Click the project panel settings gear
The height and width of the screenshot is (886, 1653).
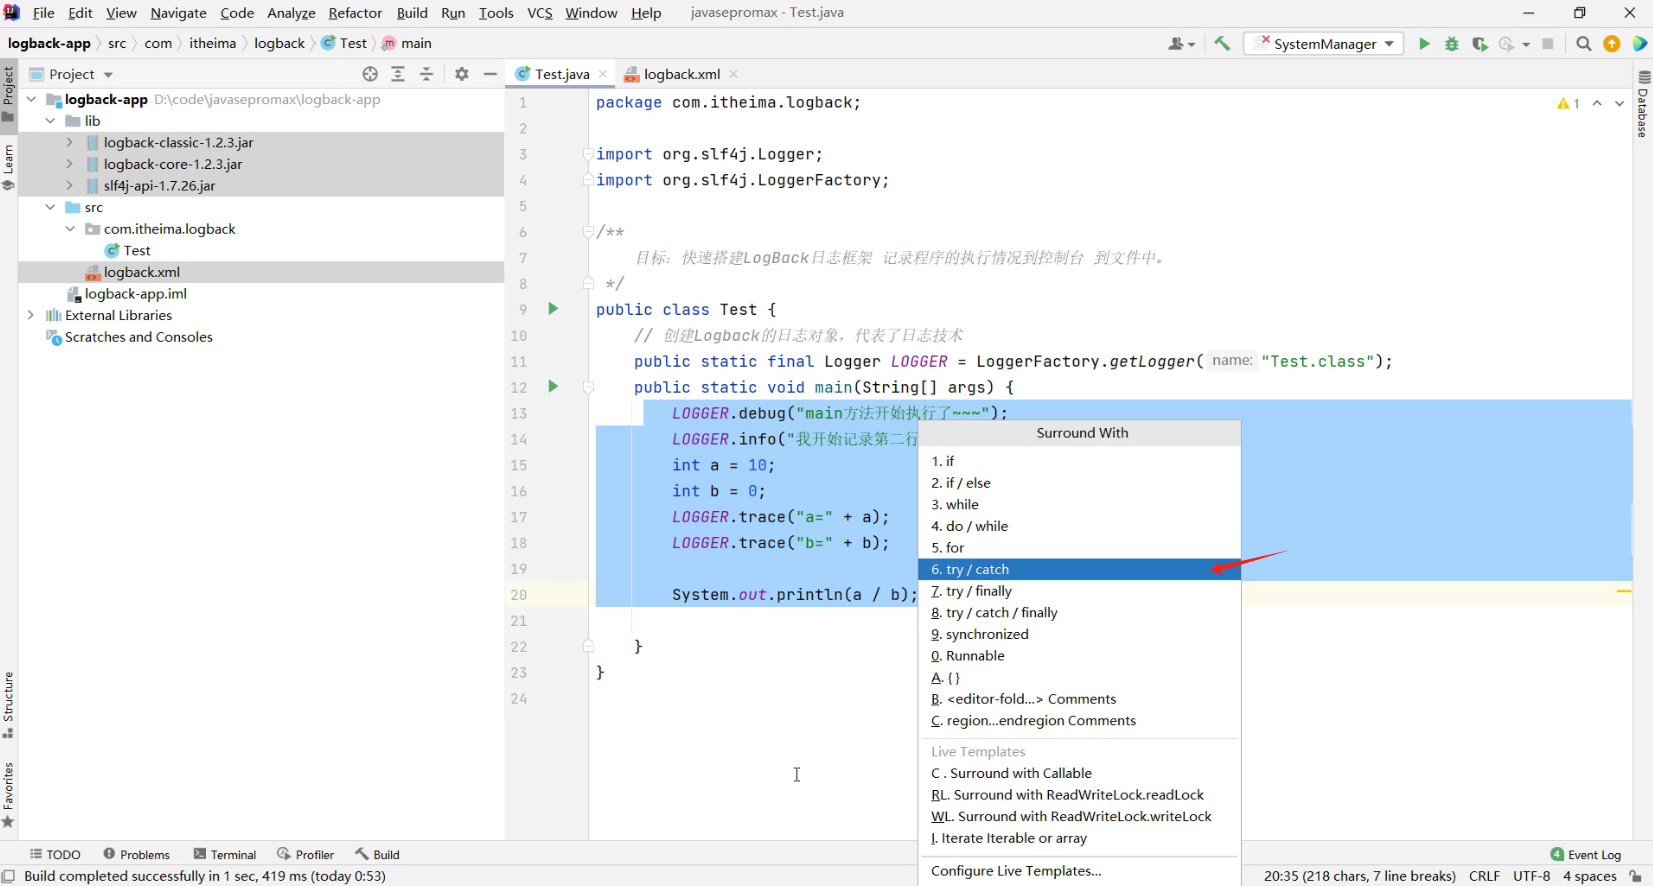pos(461,74)
